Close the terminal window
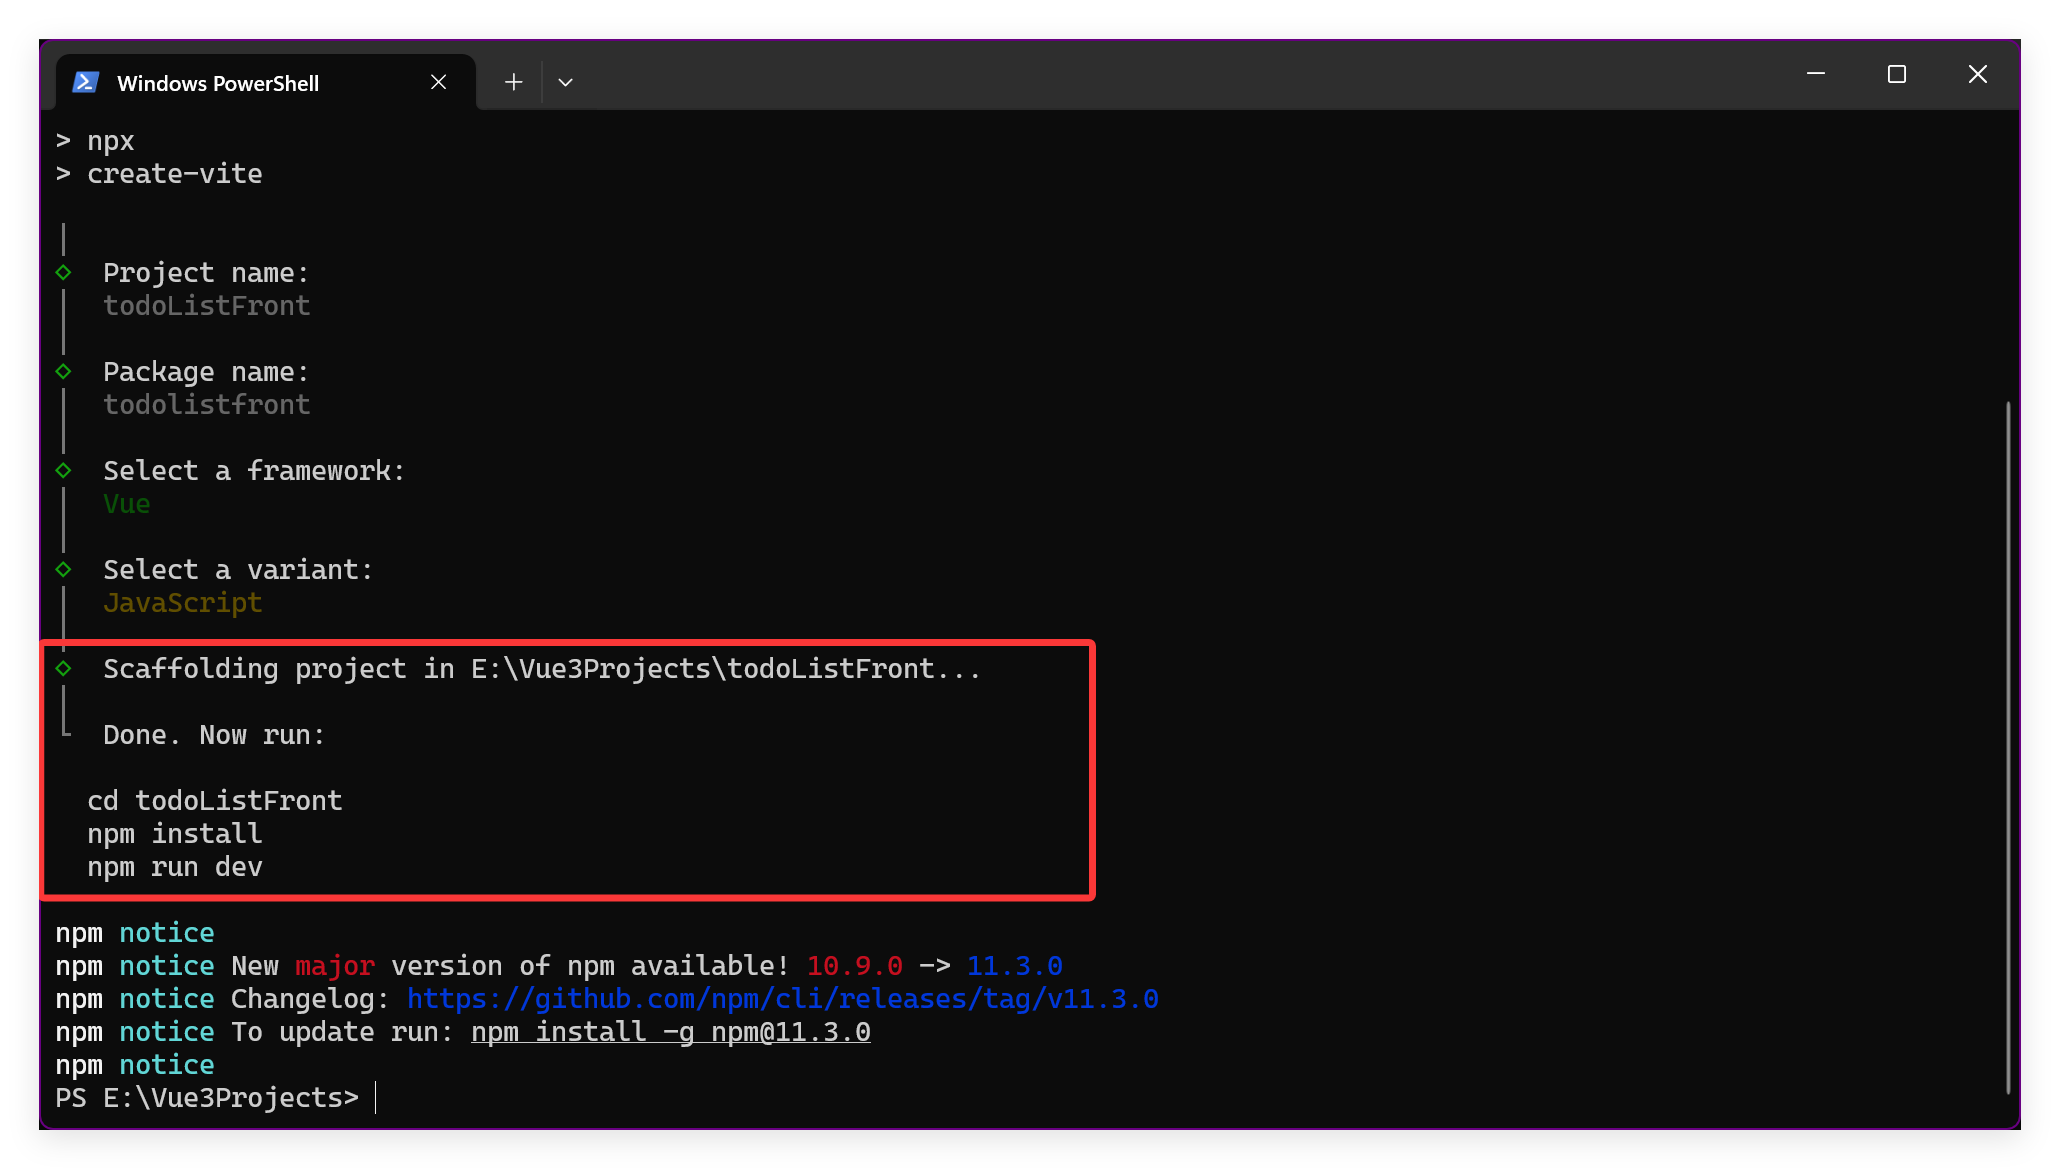Screen dimensions: 2060x1169 [1978, 74]
